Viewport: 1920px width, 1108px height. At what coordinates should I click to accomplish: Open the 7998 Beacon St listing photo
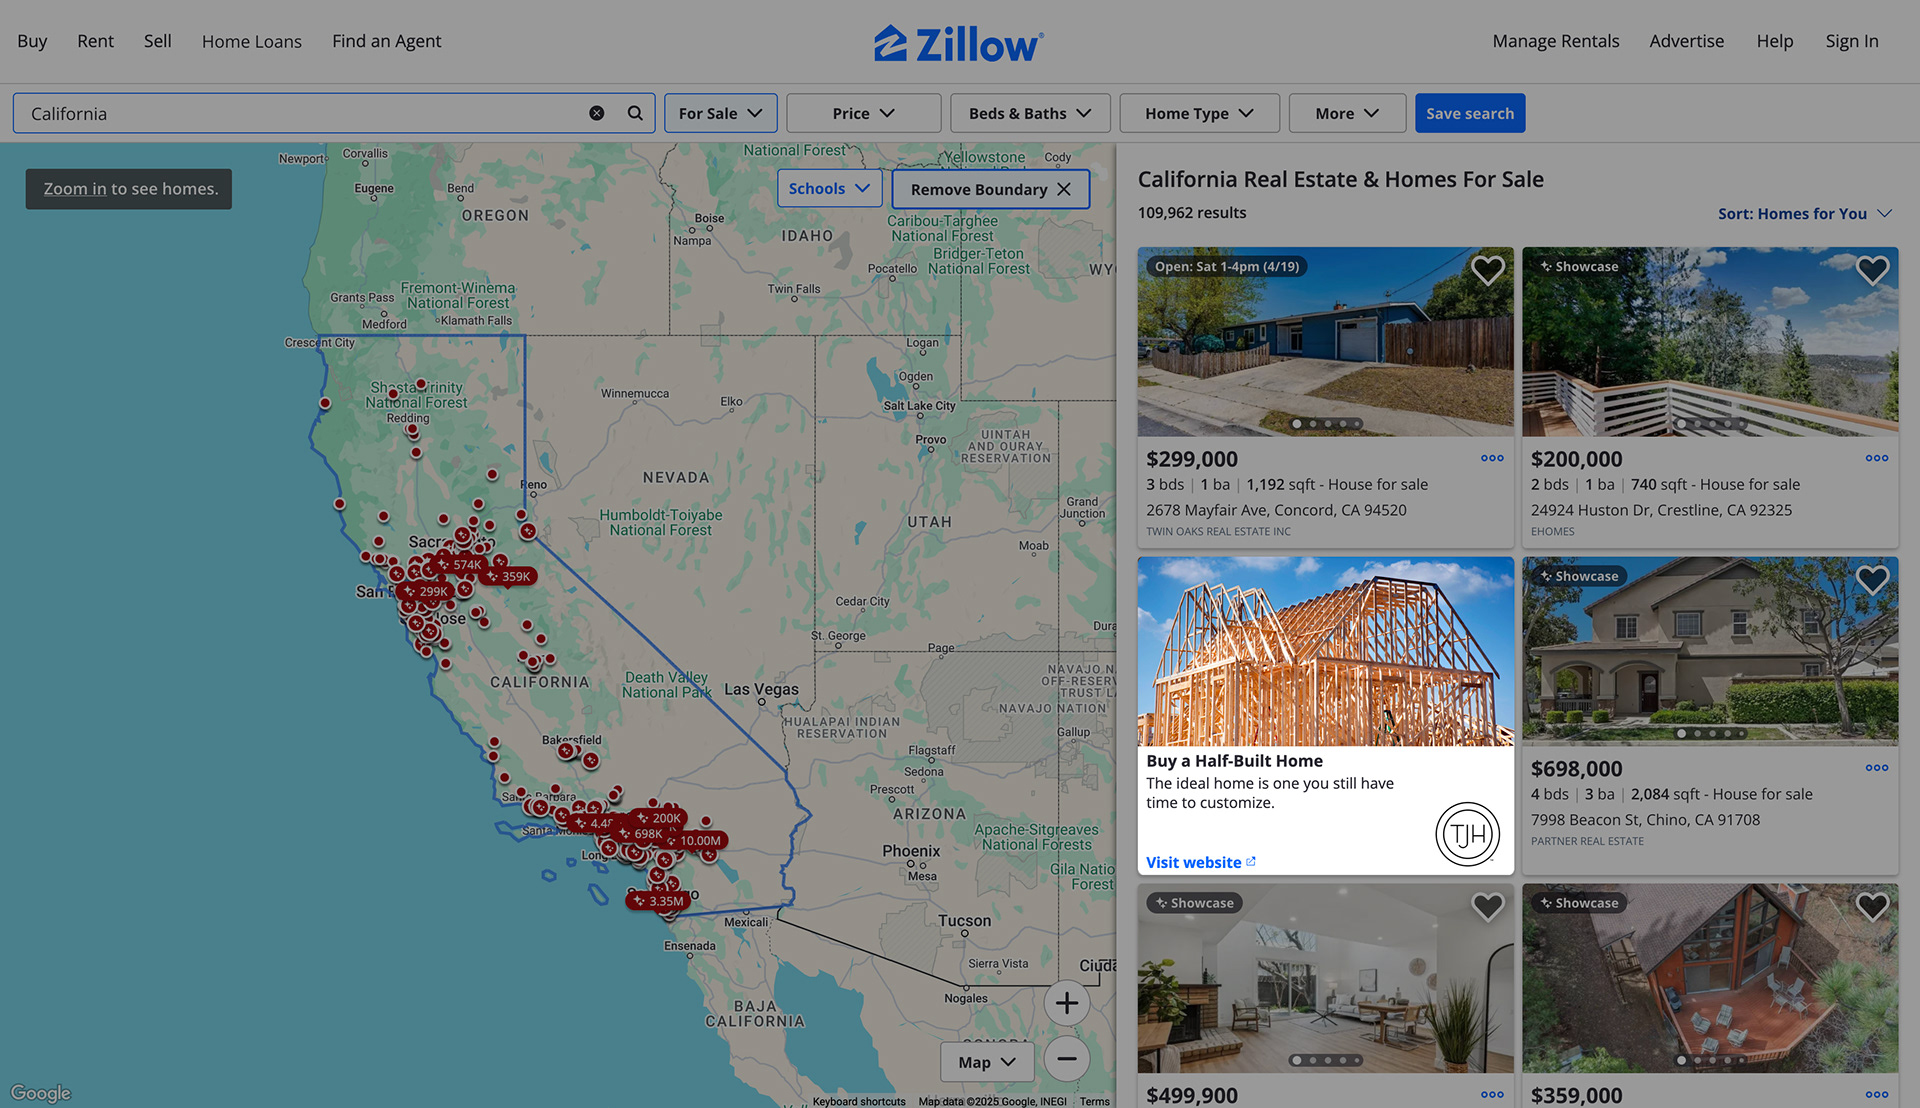1709,650
